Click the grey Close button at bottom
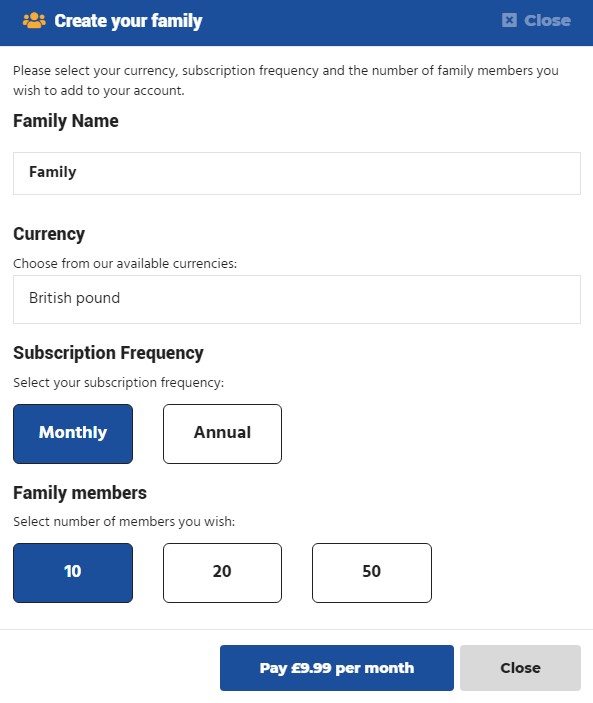The height and width of the screenshot is (703, 593). (x=520, y=668)
